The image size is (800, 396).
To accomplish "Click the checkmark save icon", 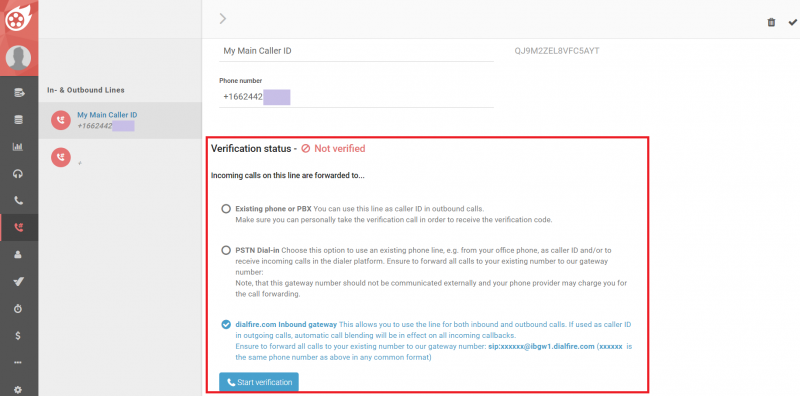I will pos(792,22).
